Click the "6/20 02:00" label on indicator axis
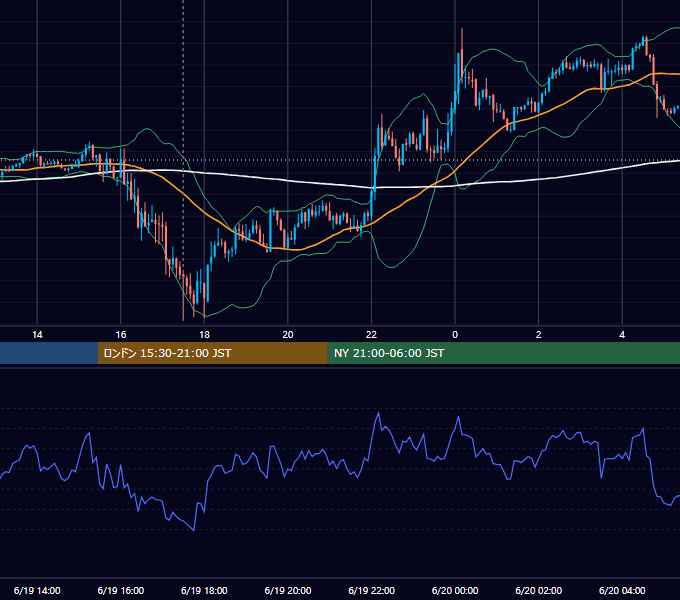680x600 pixels. click(538, 590)
